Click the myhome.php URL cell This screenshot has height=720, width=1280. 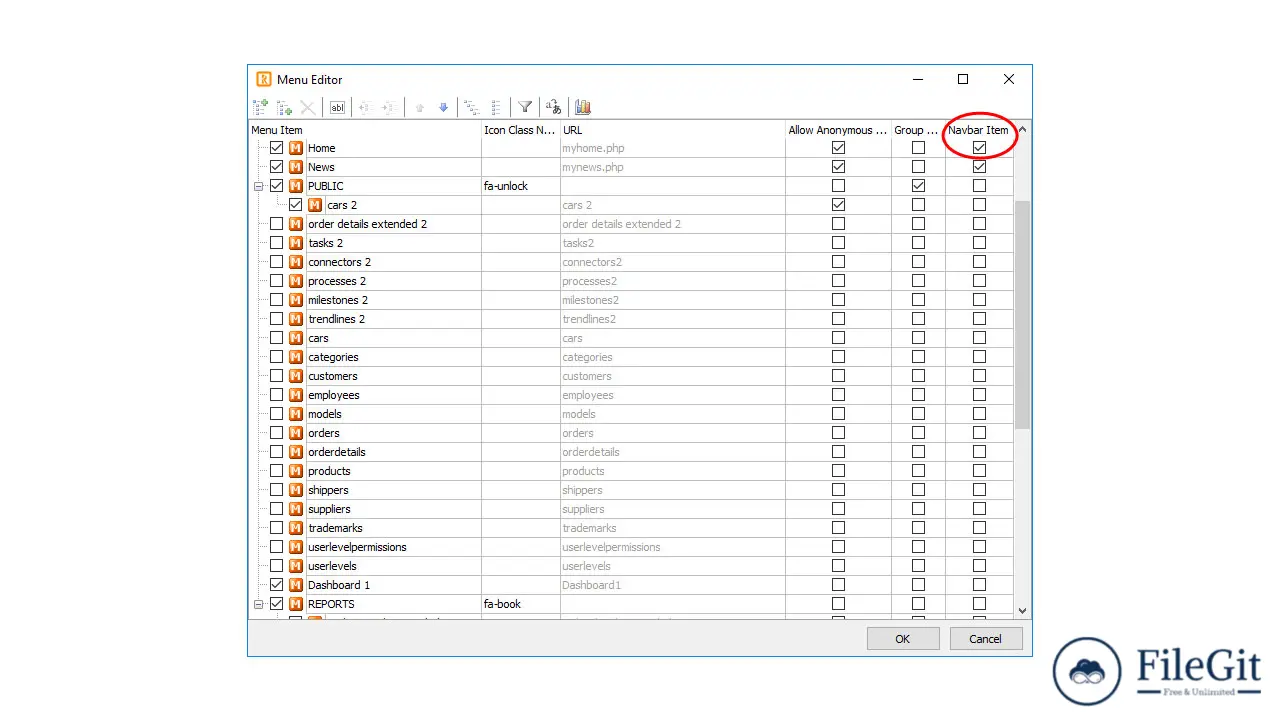672,148
